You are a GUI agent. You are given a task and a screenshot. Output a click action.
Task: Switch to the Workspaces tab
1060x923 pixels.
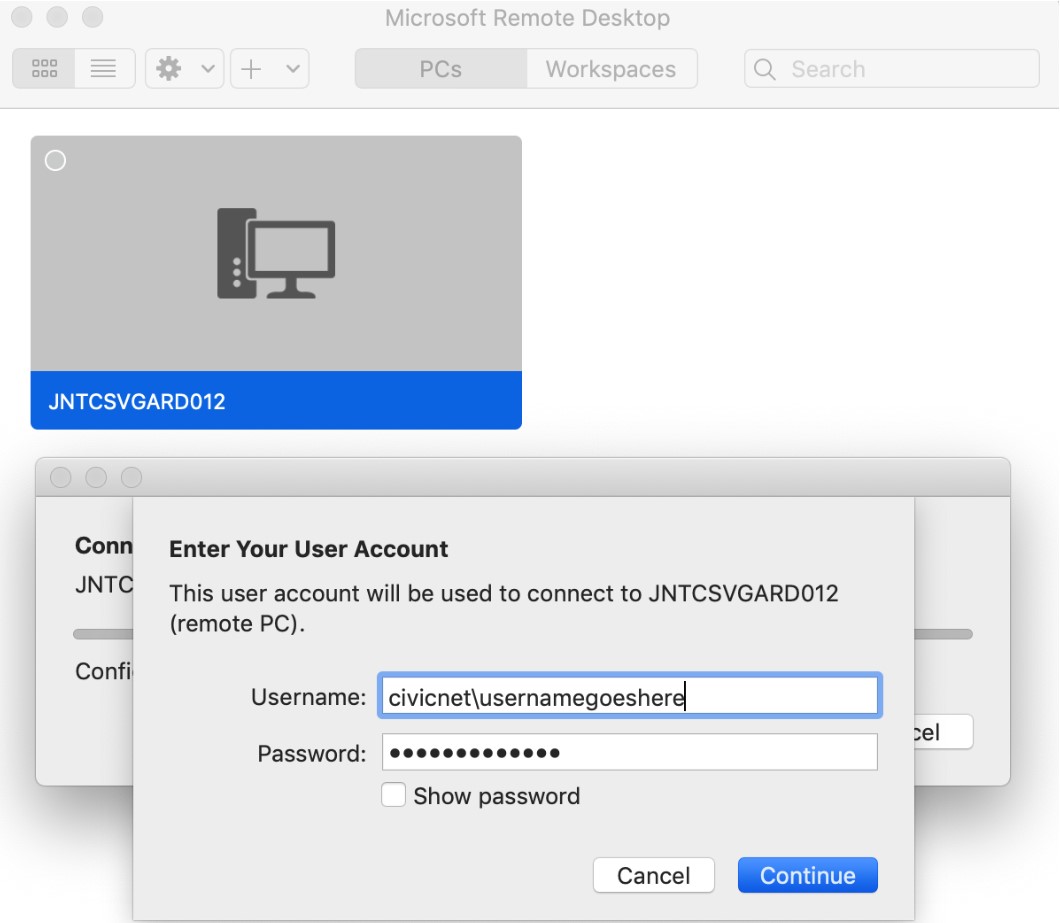(x=611, y=68)
